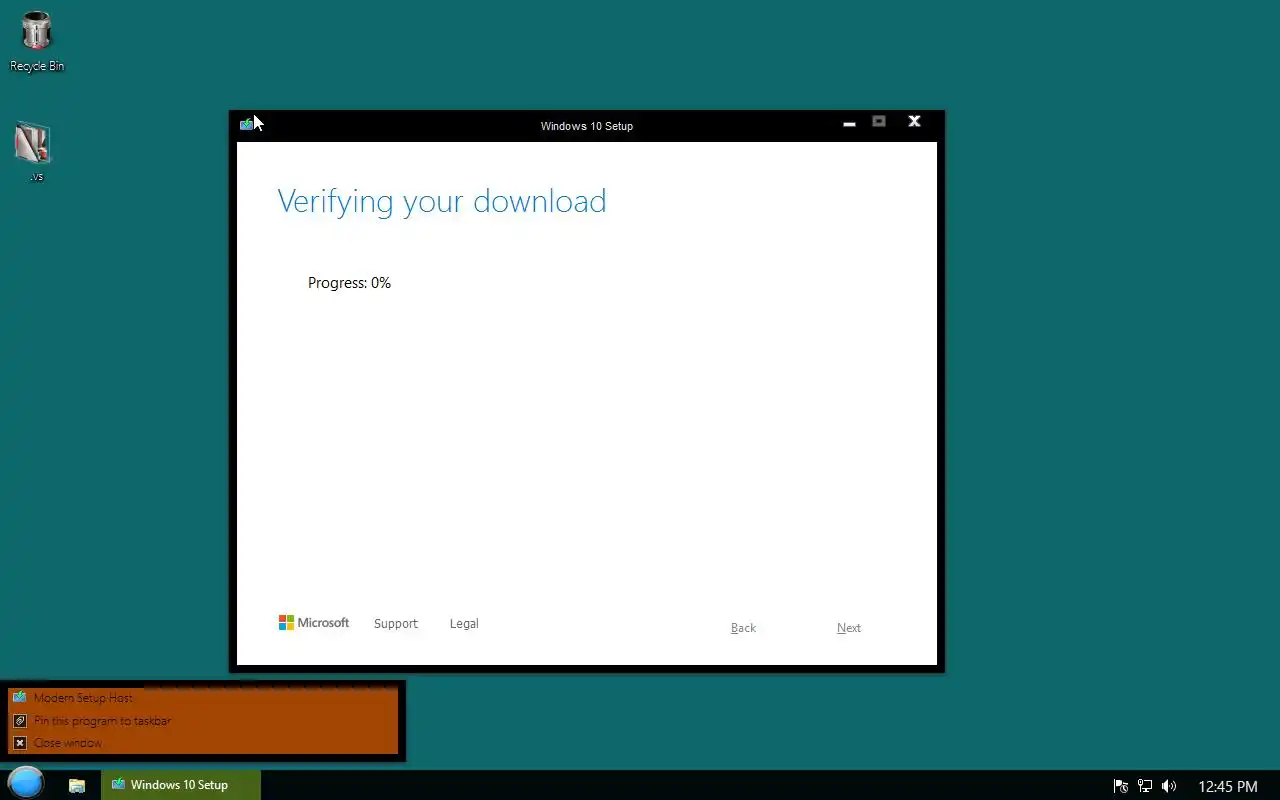Open the Recycle Bin desktop icon

(37, 41)
